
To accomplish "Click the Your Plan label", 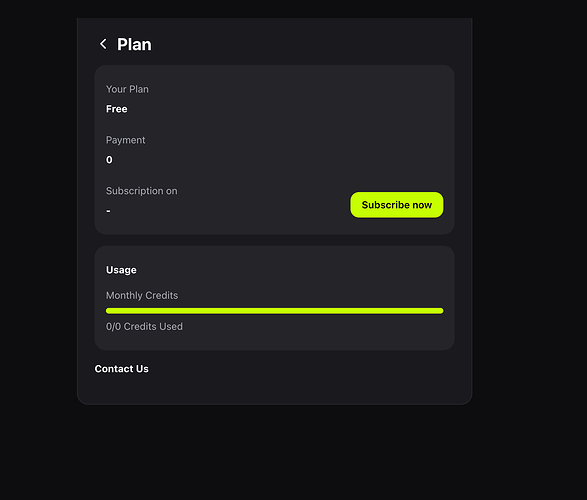I will click(x=127, y=89).
